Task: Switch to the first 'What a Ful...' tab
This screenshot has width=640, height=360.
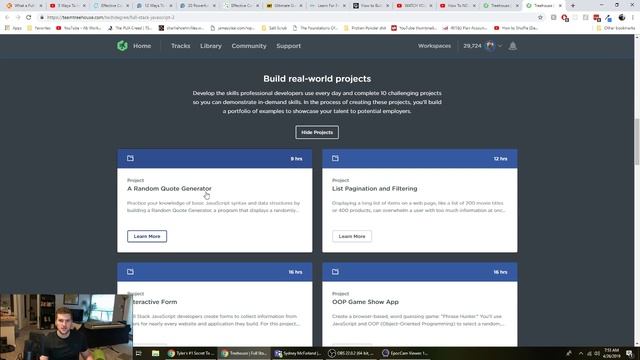Action: click(x=24, y=6)
